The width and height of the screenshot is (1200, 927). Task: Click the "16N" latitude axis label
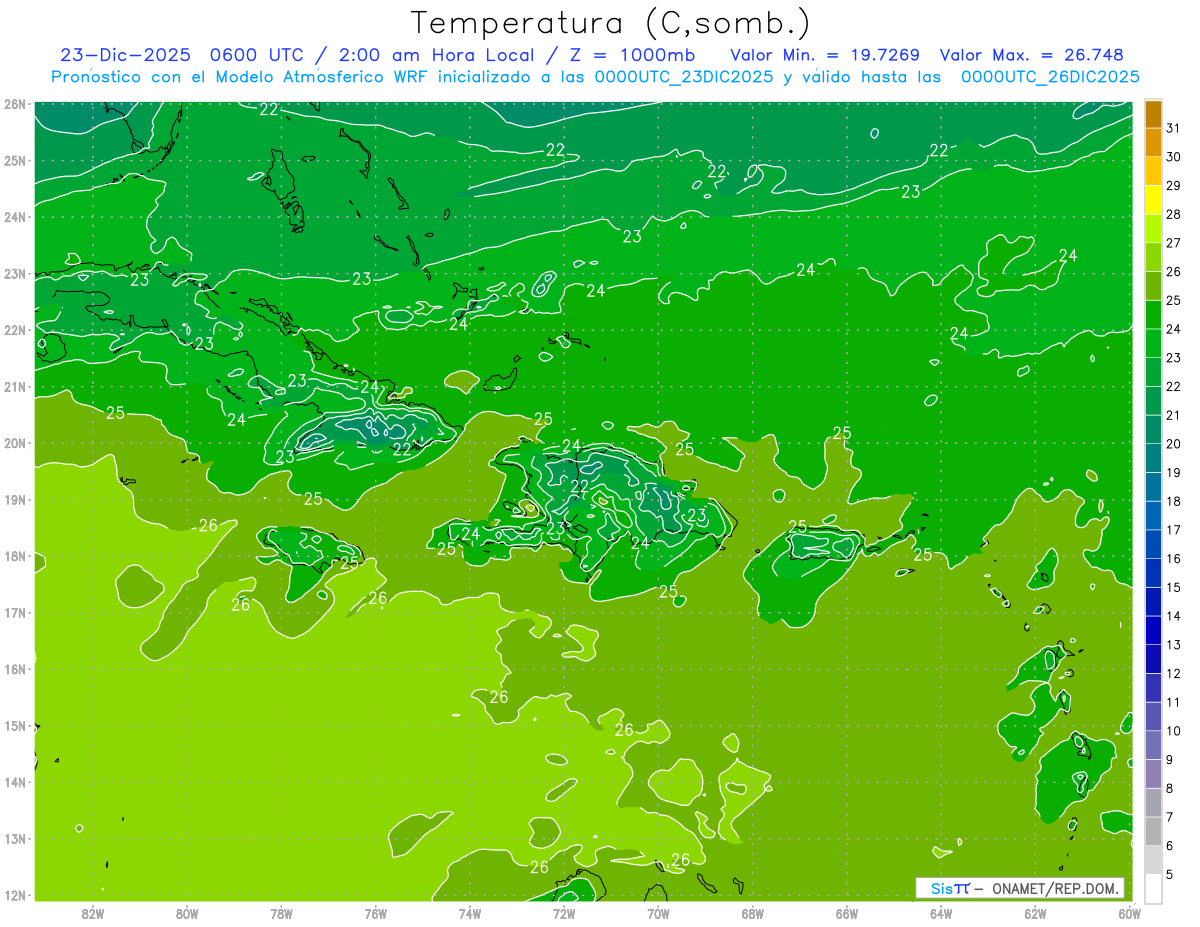14,669
